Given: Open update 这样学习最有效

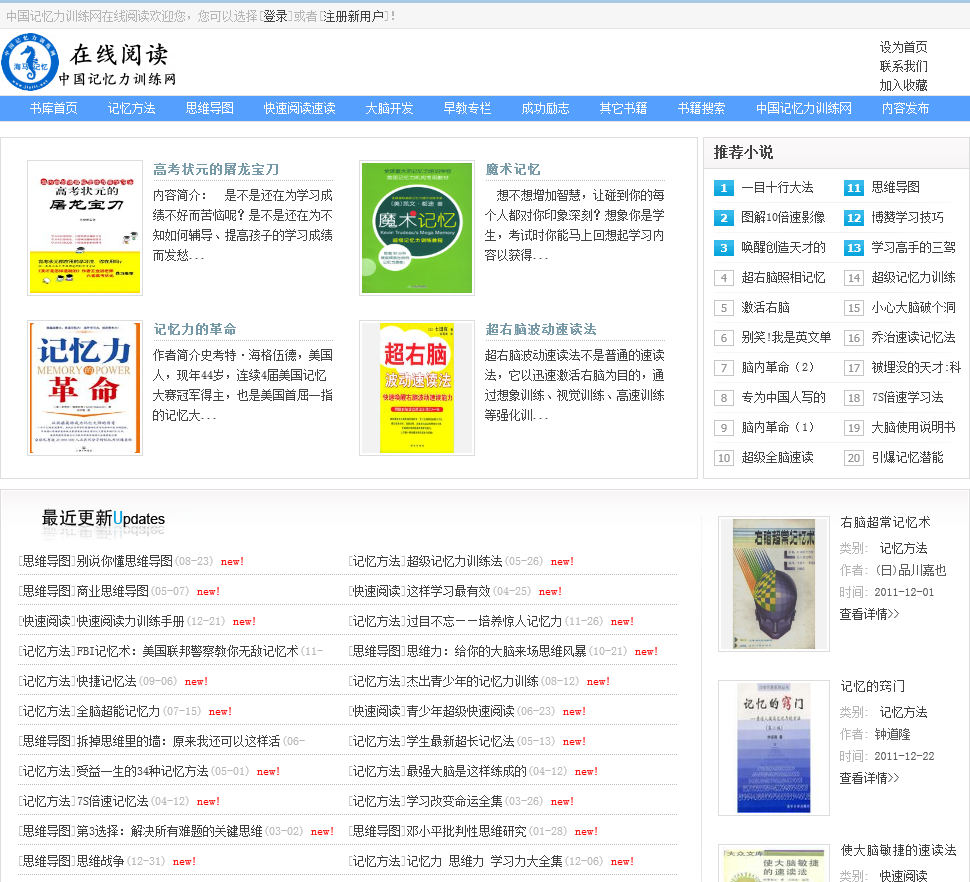Looking at the screenshot, I should point(448,591).
